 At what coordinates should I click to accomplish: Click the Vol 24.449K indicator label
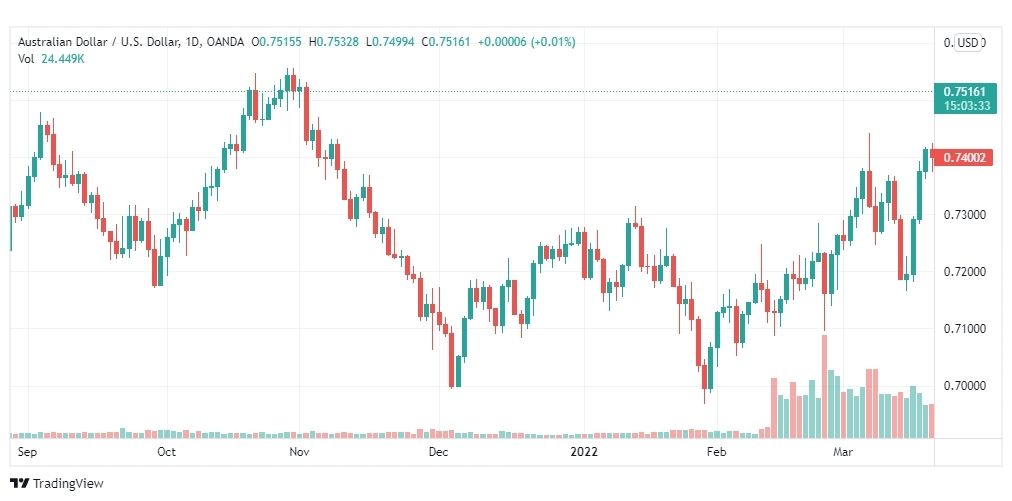pos(52,59)
